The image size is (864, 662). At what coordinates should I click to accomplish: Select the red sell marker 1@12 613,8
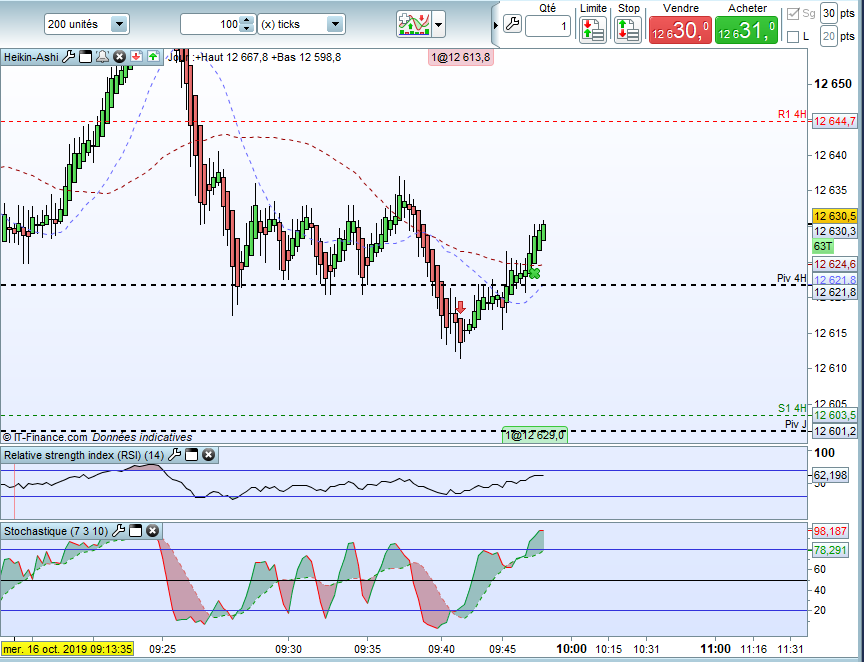coord(461,57)
